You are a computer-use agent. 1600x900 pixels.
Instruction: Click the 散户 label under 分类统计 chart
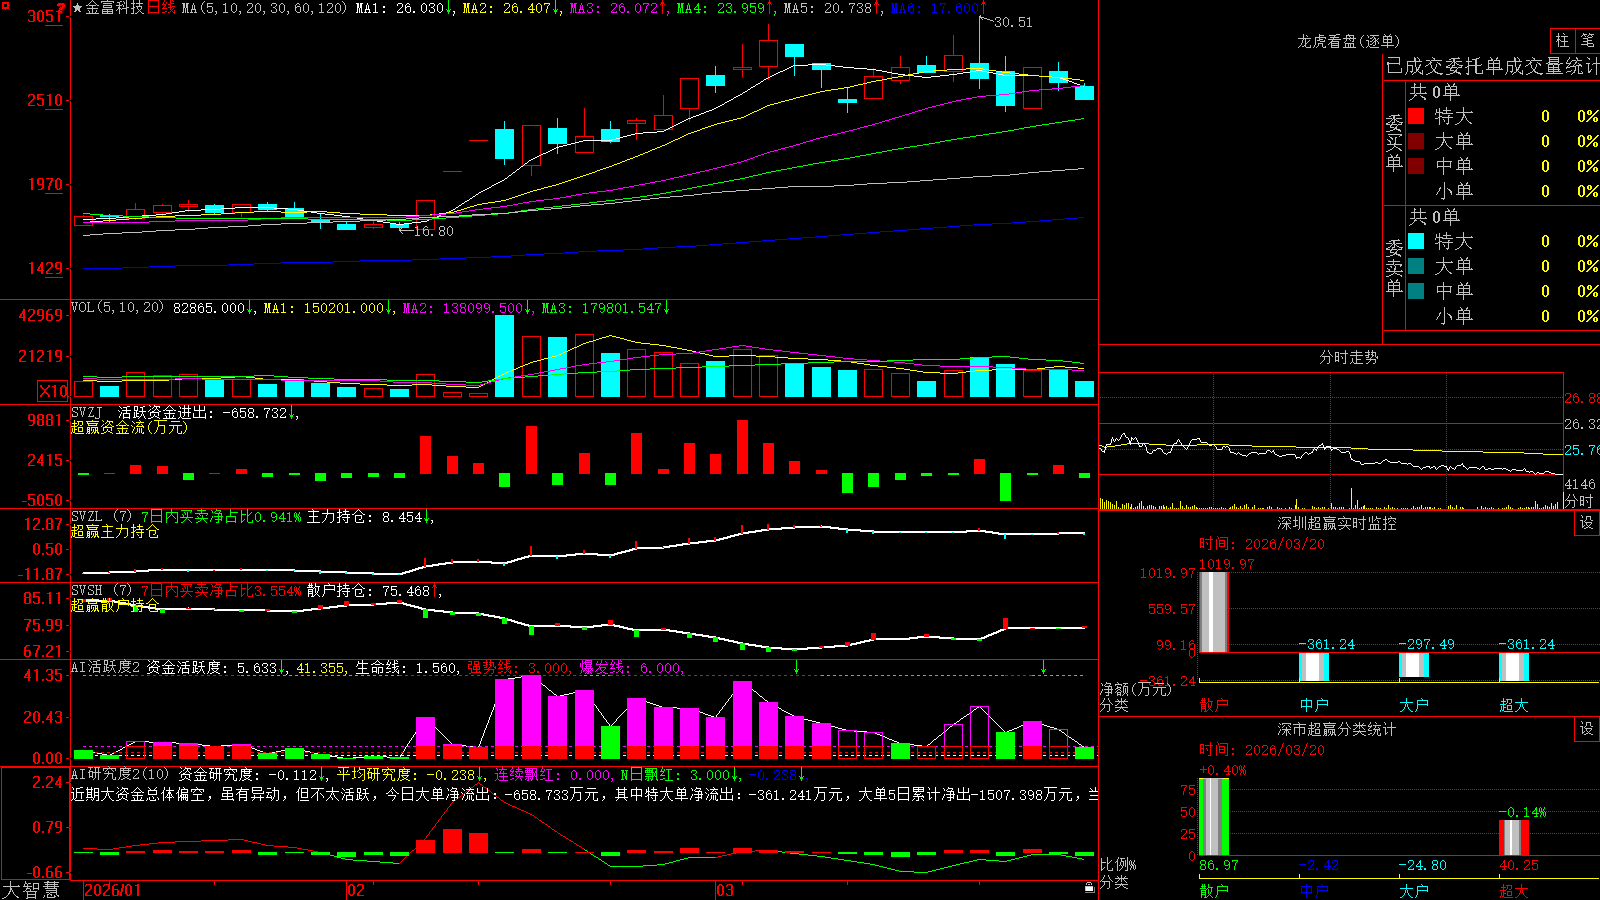click(1214, 890)
